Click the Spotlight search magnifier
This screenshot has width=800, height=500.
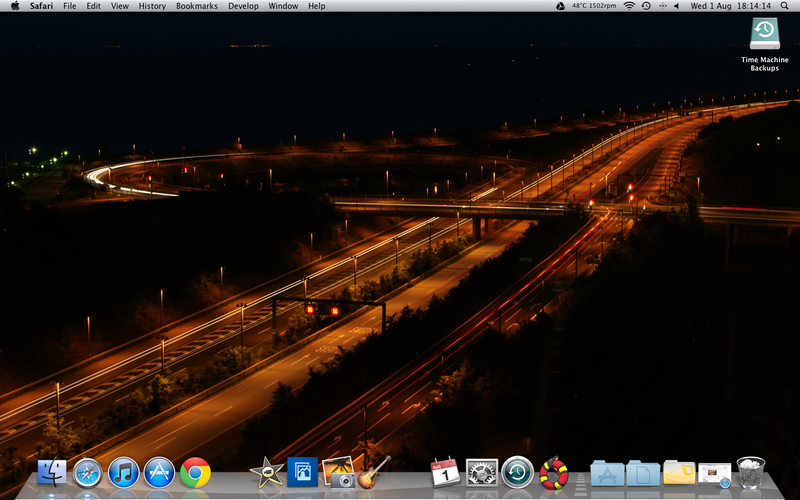[786, 6]
